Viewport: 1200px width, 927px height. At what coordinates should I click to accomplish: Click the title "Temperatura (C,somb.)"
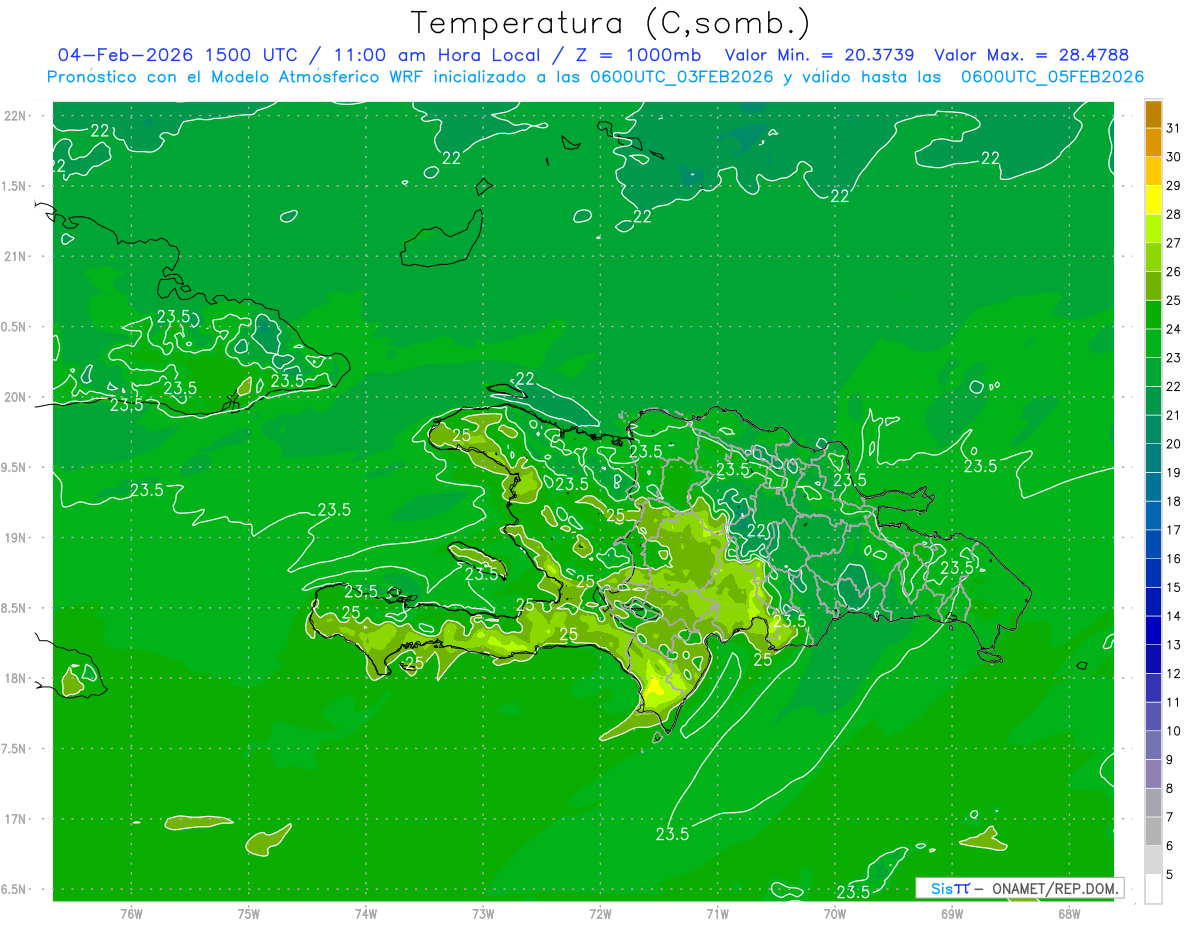pos(610,24)
